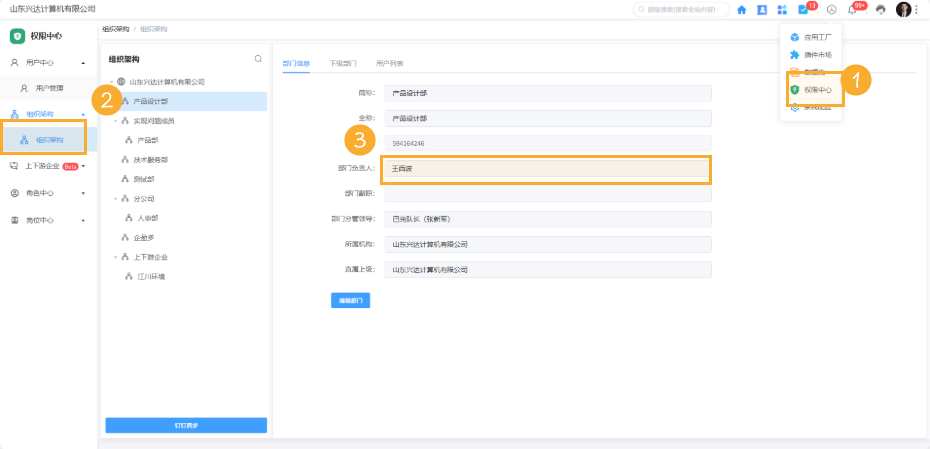
Task: Select 权限中心 in the dropdown menu
Action: [x=817, y=89]
